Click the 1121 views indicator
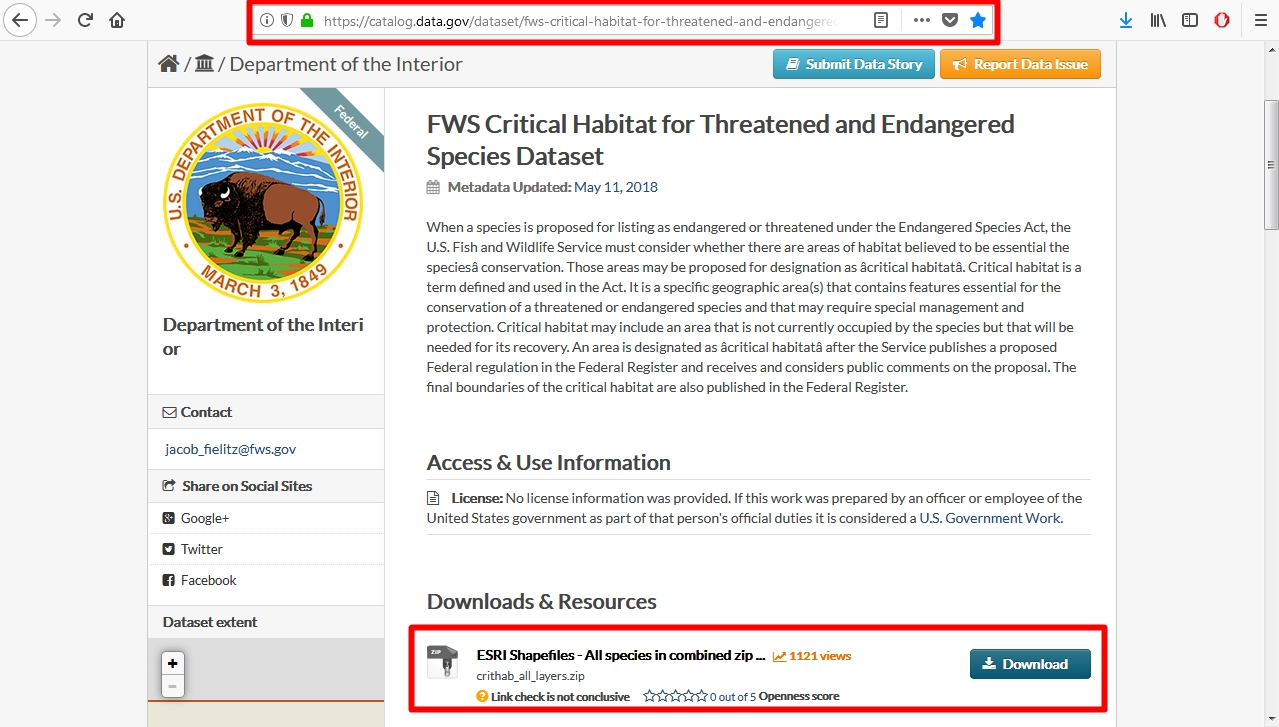The width and height of the screenshot is (1279, 727). (x=812, y=656)
